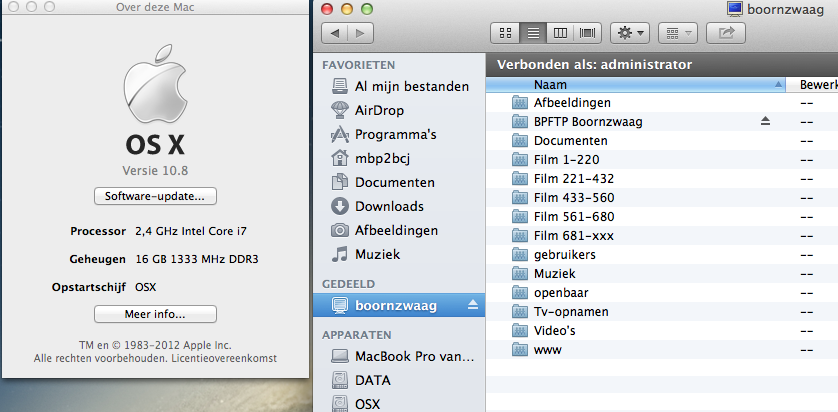This screenshot has width=838, height=412.
Task: Open the item arrangement dropdown
Action: pyautogui.click(x=678, y=33)
